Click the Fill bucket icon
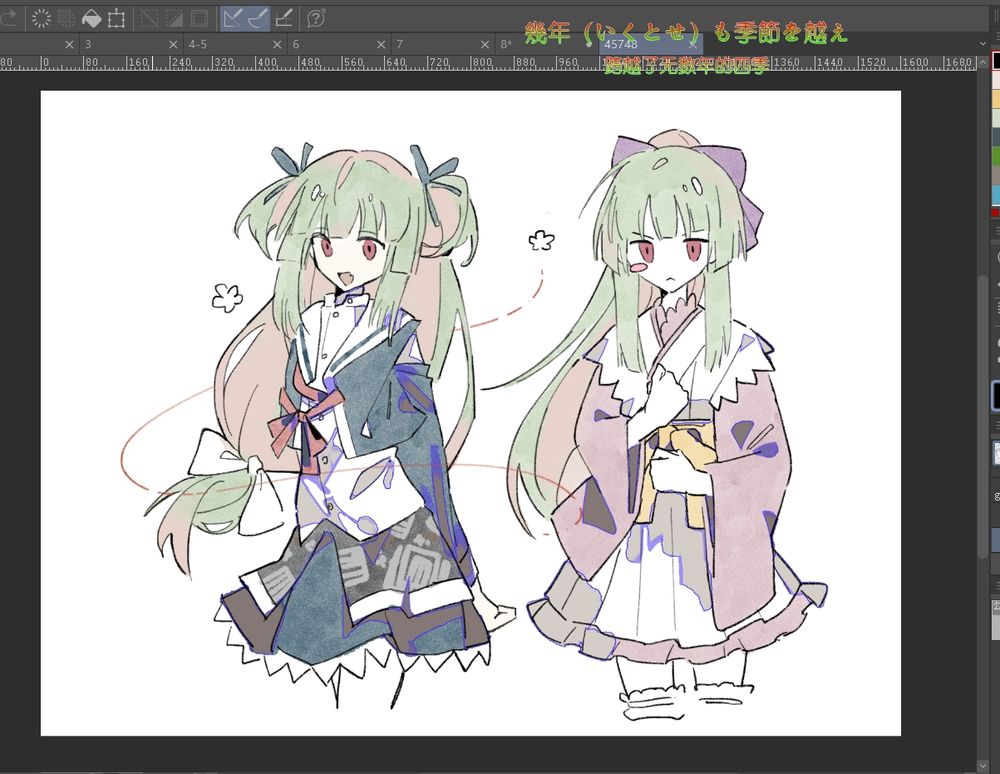The height and width of the screenshot is (774, 1000). (92, 18)
